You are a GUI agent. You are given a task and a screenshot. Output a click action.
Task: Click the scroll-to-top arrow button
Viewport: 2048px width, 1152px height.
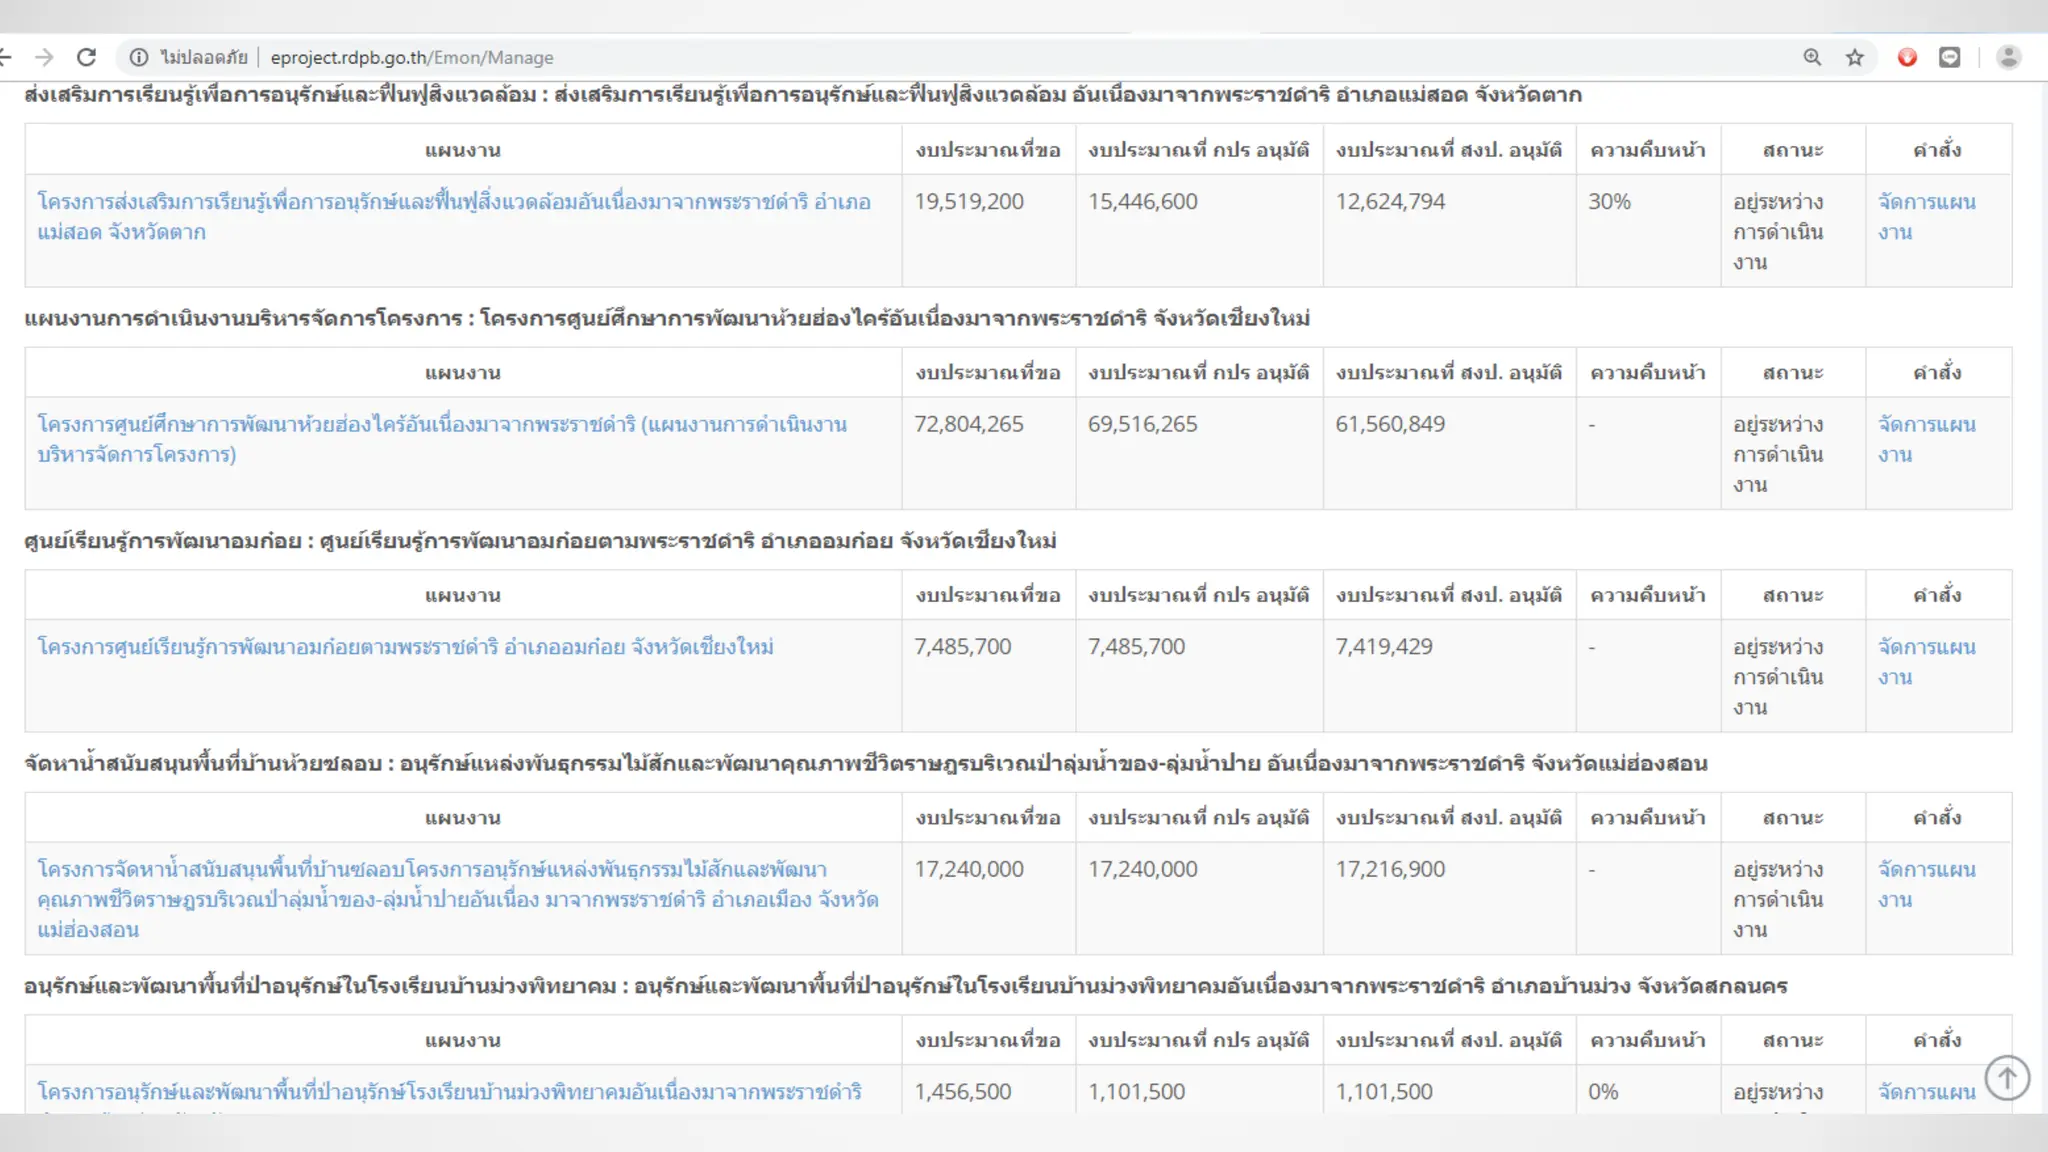click(x=2007, y=1077)
